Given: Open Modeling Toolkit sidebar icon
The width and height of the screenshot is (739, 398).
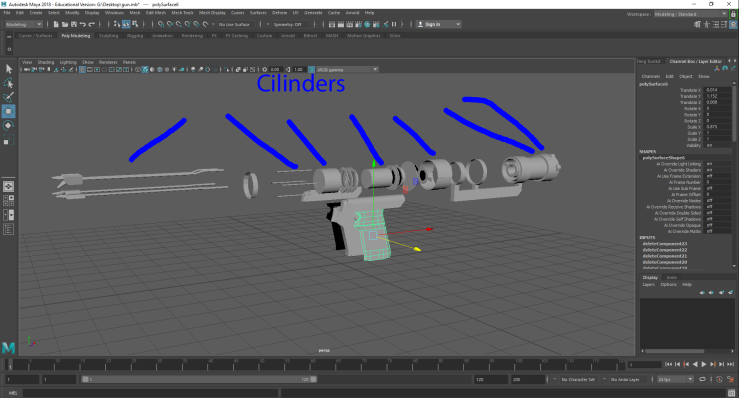Looking at the screenshot, I should click(x=698, y=24).
